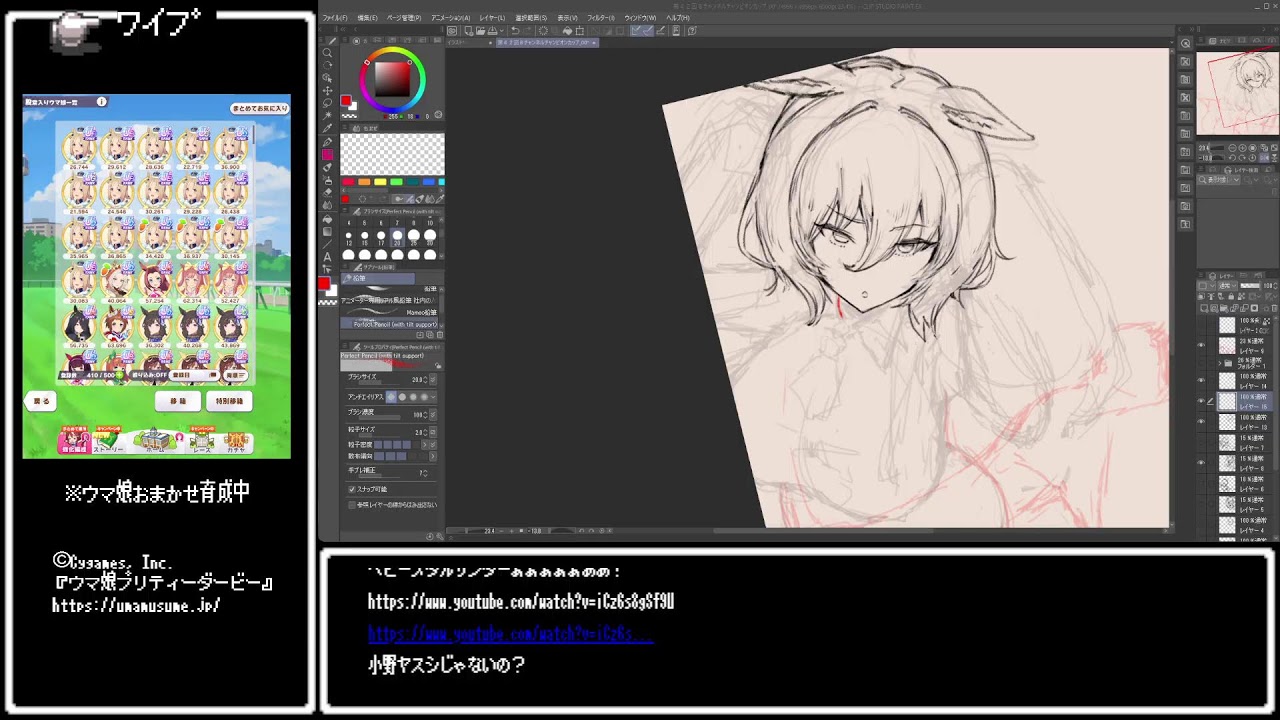1280x720 pixels.
Task: Open the ファイル(F) menu
Action: click(335, 18)
